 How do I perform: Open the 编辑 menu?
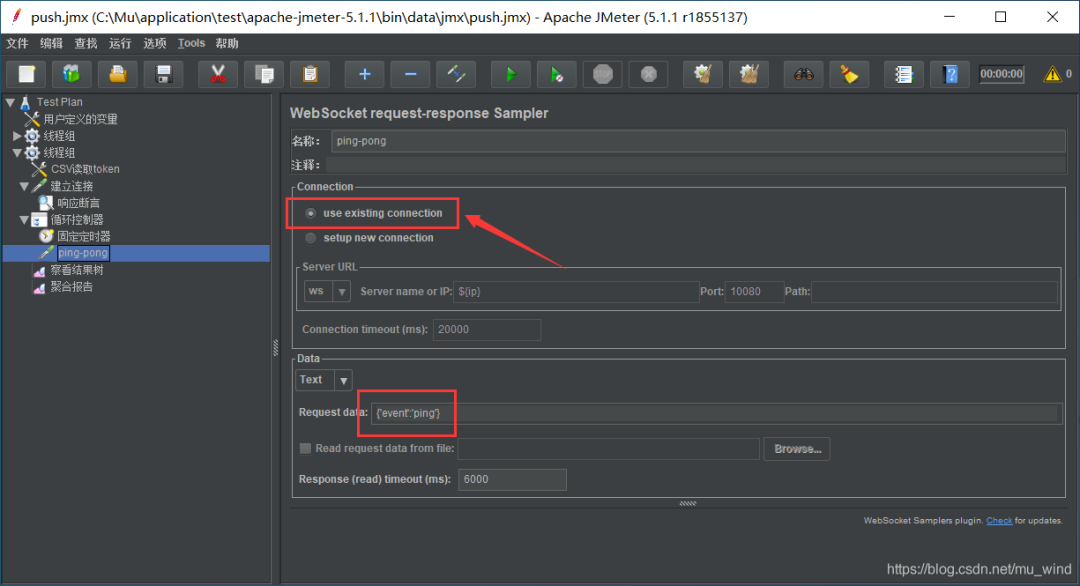tap(52, 43)
